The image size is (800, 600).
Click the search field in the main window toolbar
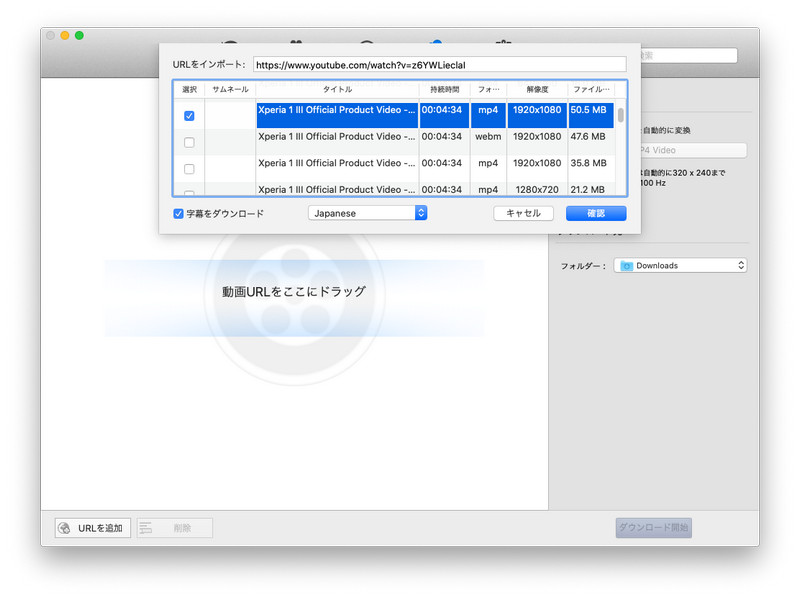689,56
